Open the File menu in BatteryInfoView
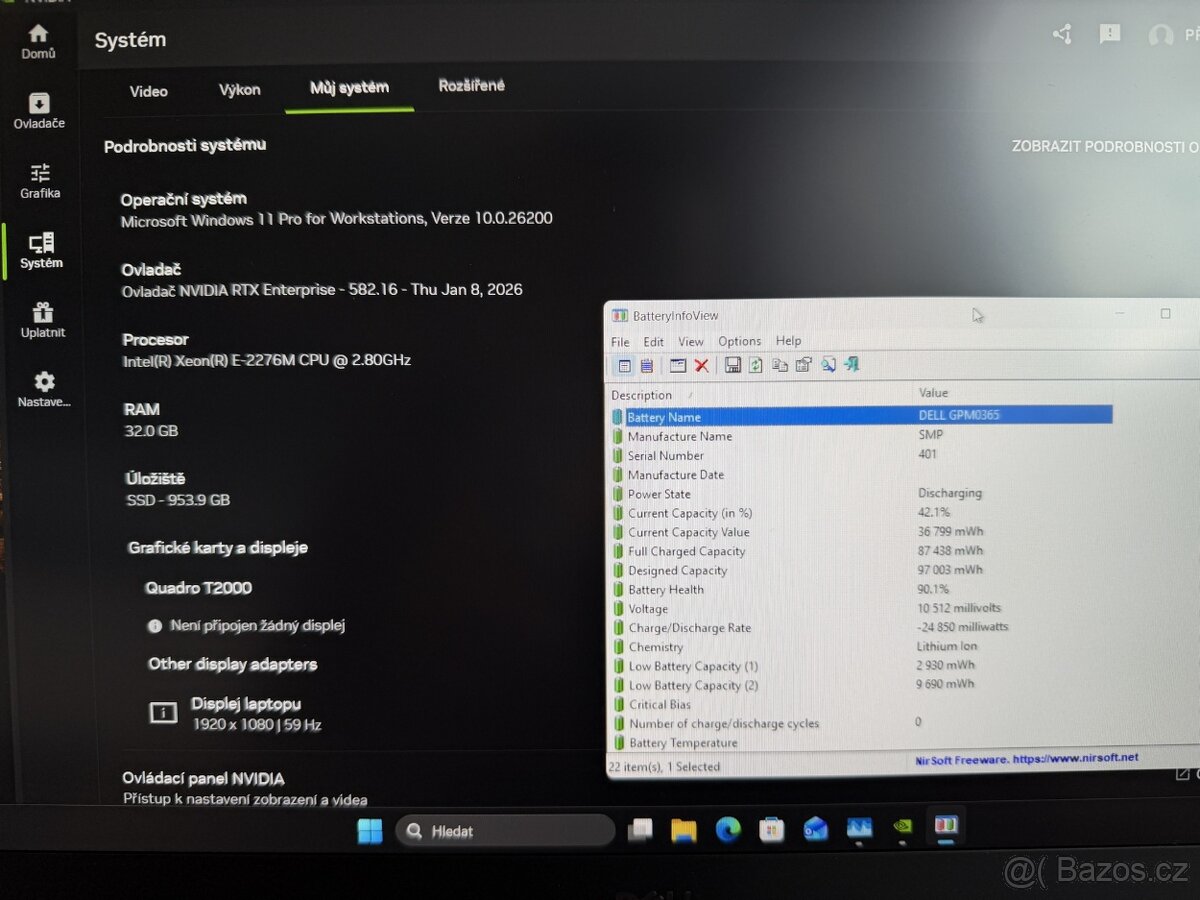The width and height of the screenshot is (1200, 900). 620,341
